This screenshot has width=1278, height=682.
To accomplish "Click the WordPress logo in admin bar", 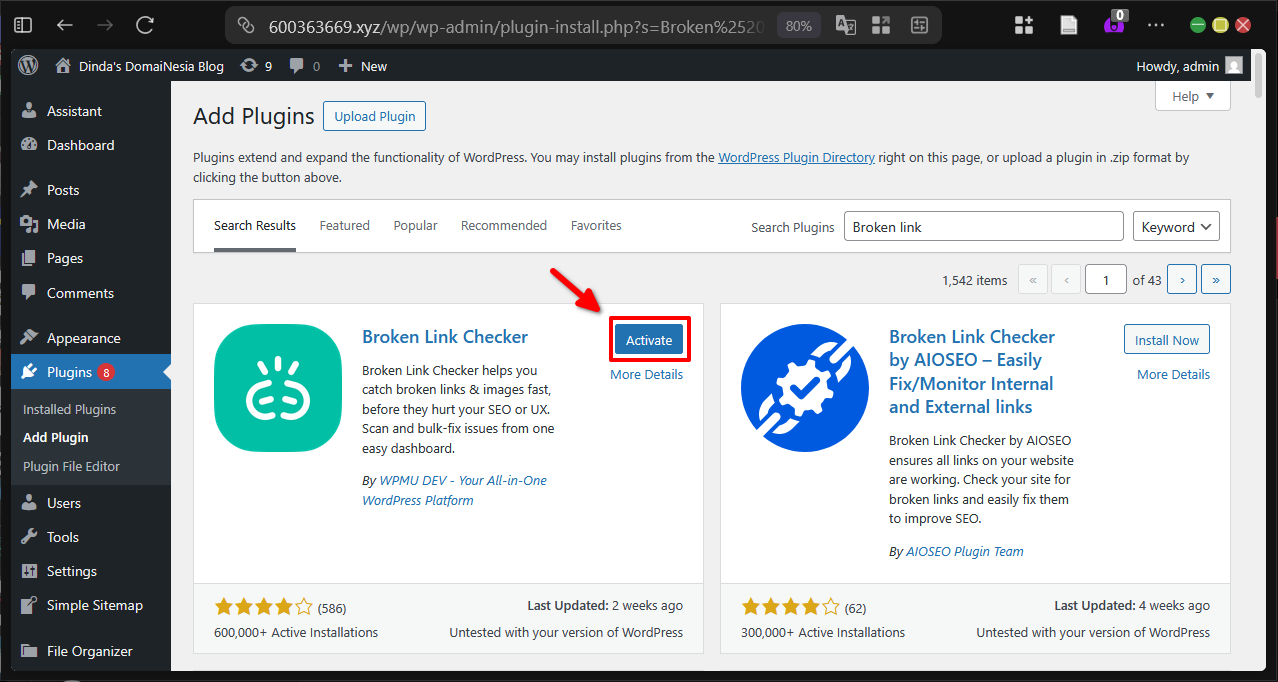I will click(27, 65).
